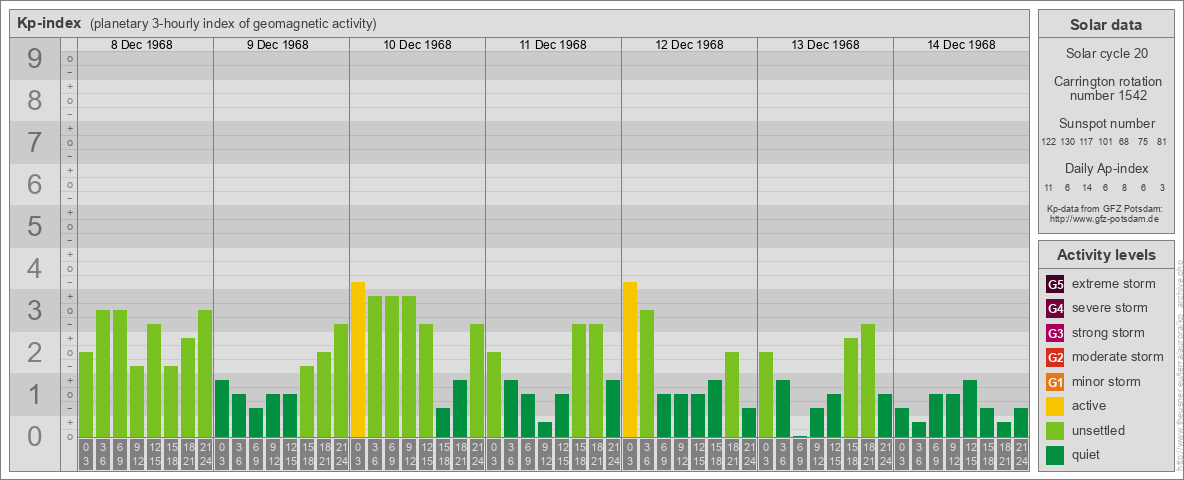This screenshot has height=480, width=1184.
Task: Click the 0-3 hour bar on 9 Dec 1968
Action: pyautogui.click(x=222, y=408)
